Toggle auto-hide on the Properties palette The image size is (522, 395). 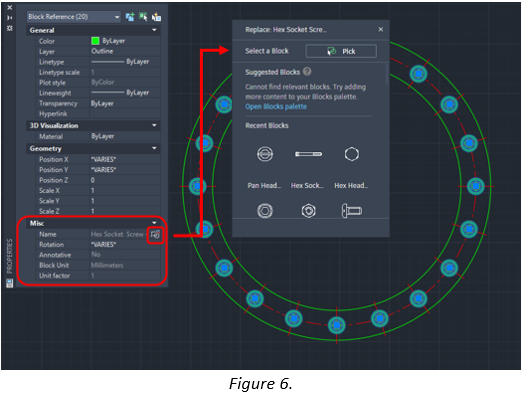pos(10,18)
